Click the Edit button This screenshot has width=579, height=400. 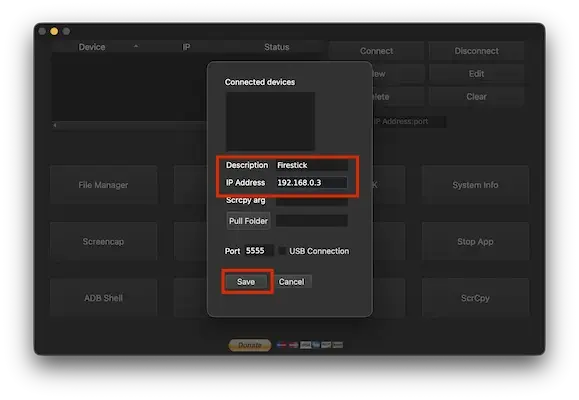[x=476, y=74]
